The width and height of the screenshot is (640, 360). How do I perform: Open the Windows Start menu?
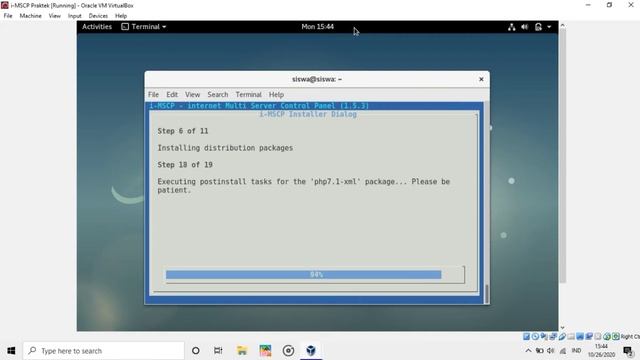[11, 351]
